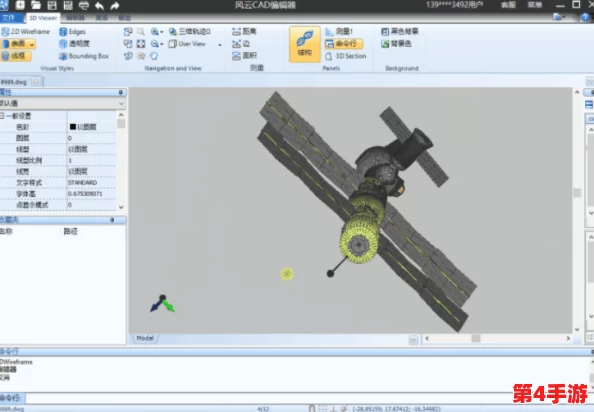594x412 pixels.
Task: Expand the properties selection combo box
Action: 63,103
